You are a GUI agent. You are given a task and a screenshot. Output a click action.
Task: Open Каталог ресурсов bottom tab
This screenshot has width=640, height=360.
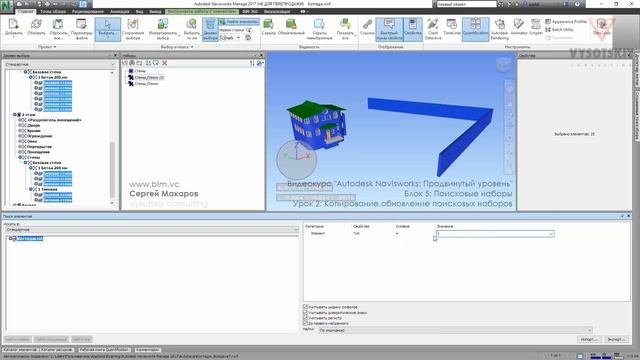57,350
